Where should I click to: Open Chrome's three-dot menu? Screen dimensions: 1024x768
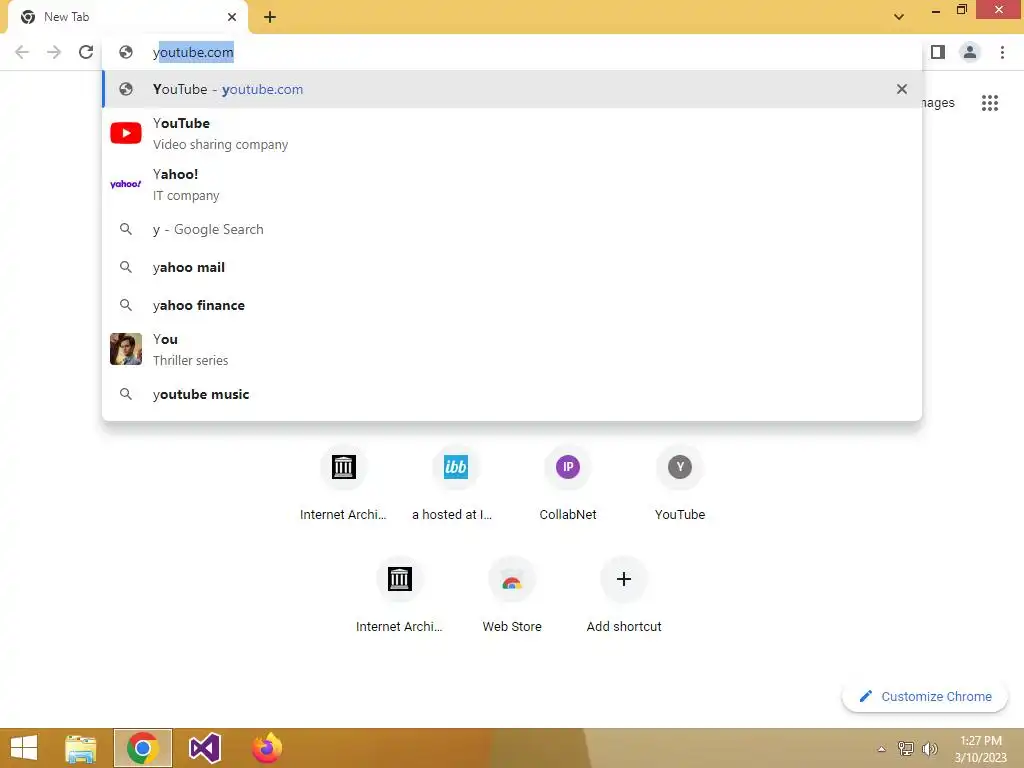coord(1002,52)
